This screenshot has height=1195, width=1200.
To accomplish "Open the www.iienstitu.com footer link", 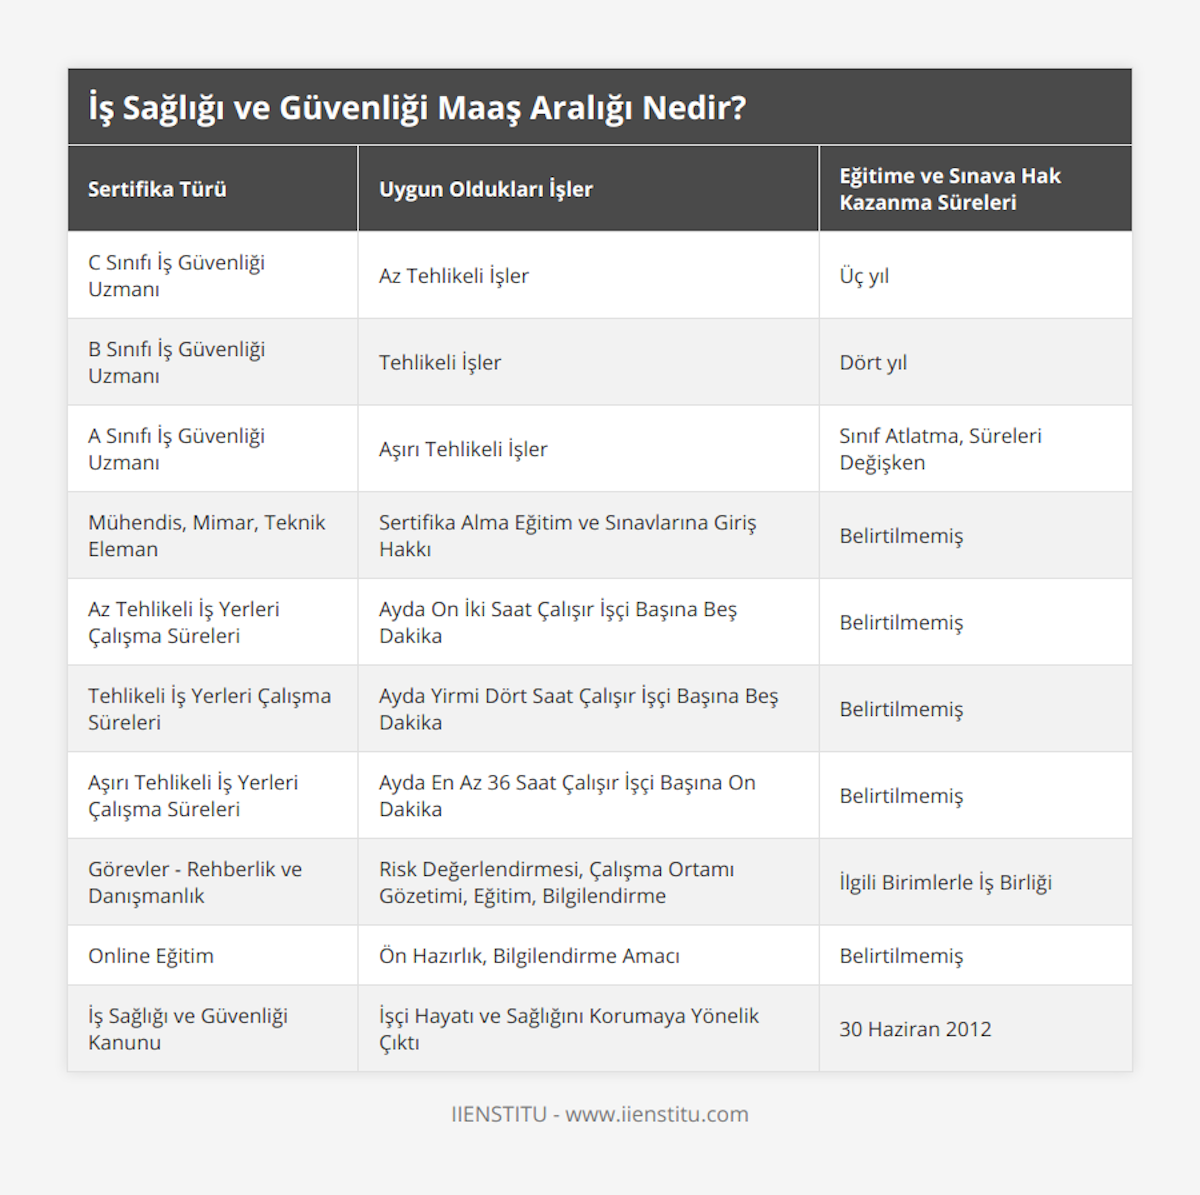I will 657,1114.
